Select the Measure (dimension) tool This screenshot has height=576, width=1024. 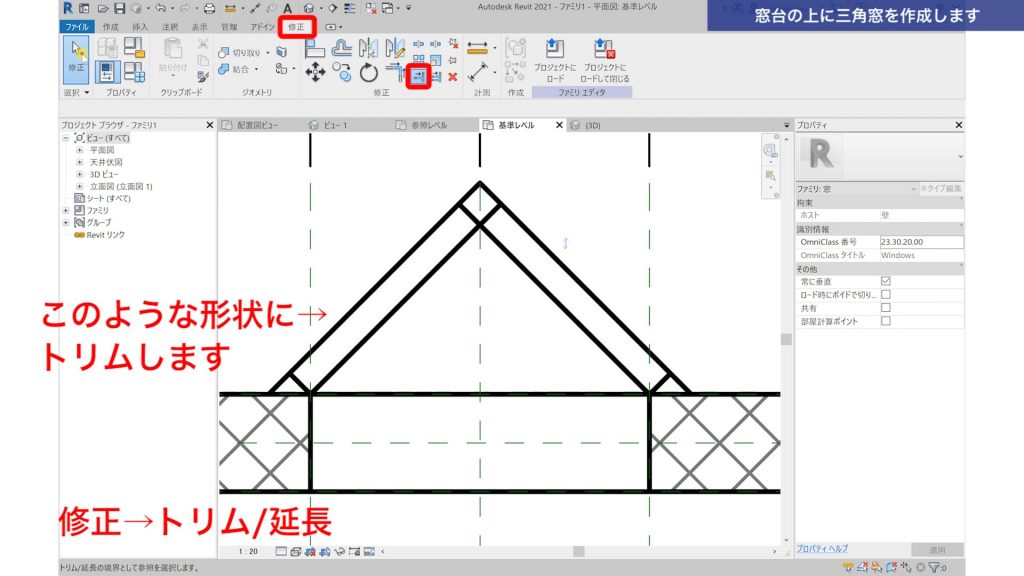tap(480, 46)
